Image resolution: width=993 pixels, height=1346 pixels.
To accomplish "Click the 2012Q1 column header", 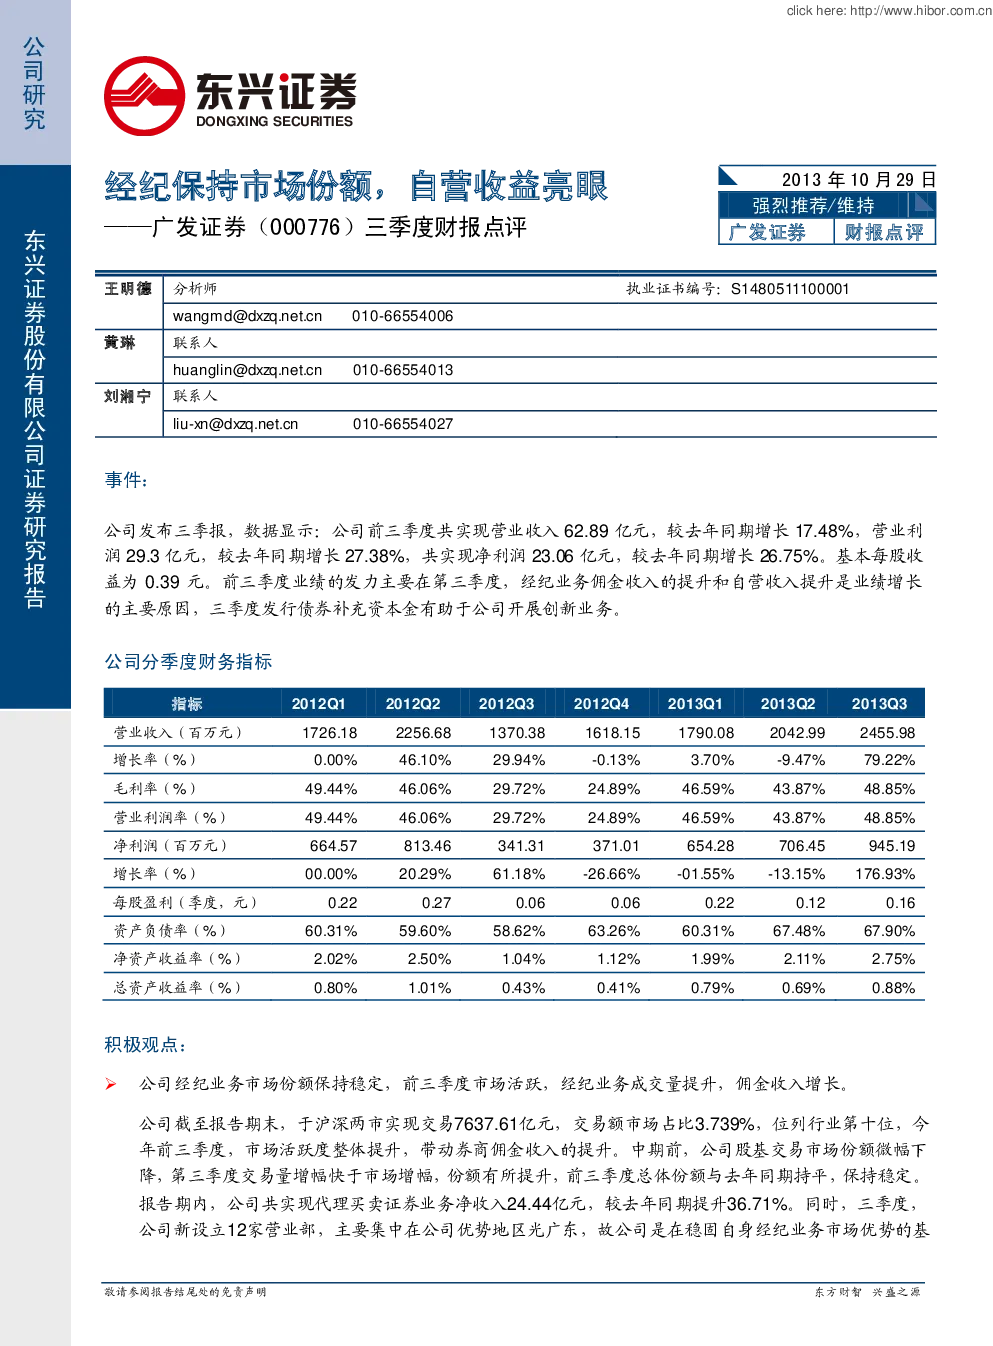I will pos(318,704).
